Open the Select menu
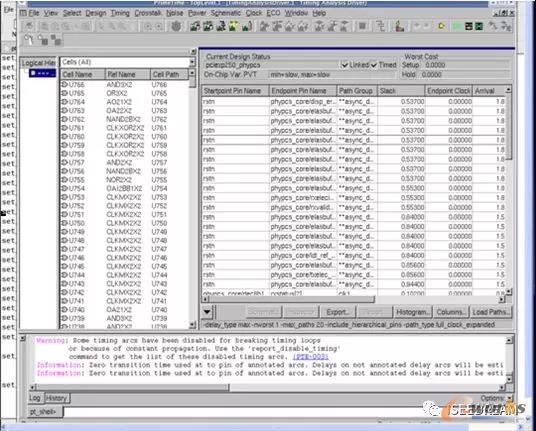The height and width of the screenshot is (431, 536). pyautogui.click(x=72, y=13)
